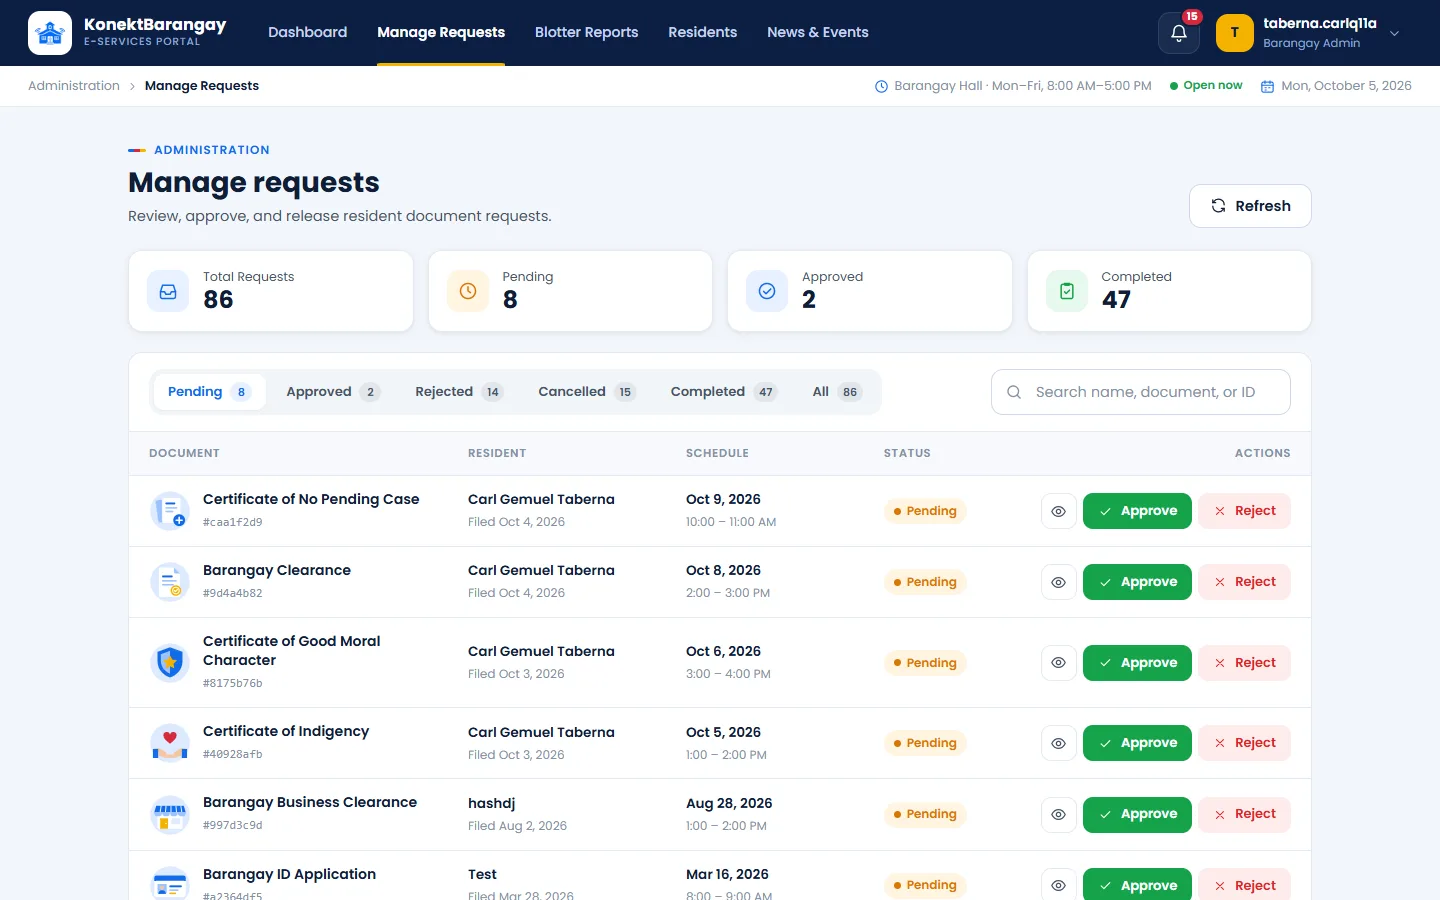
Task: Click the Pending status badge for Oct 9 row
Action: [x=925, y=511]
